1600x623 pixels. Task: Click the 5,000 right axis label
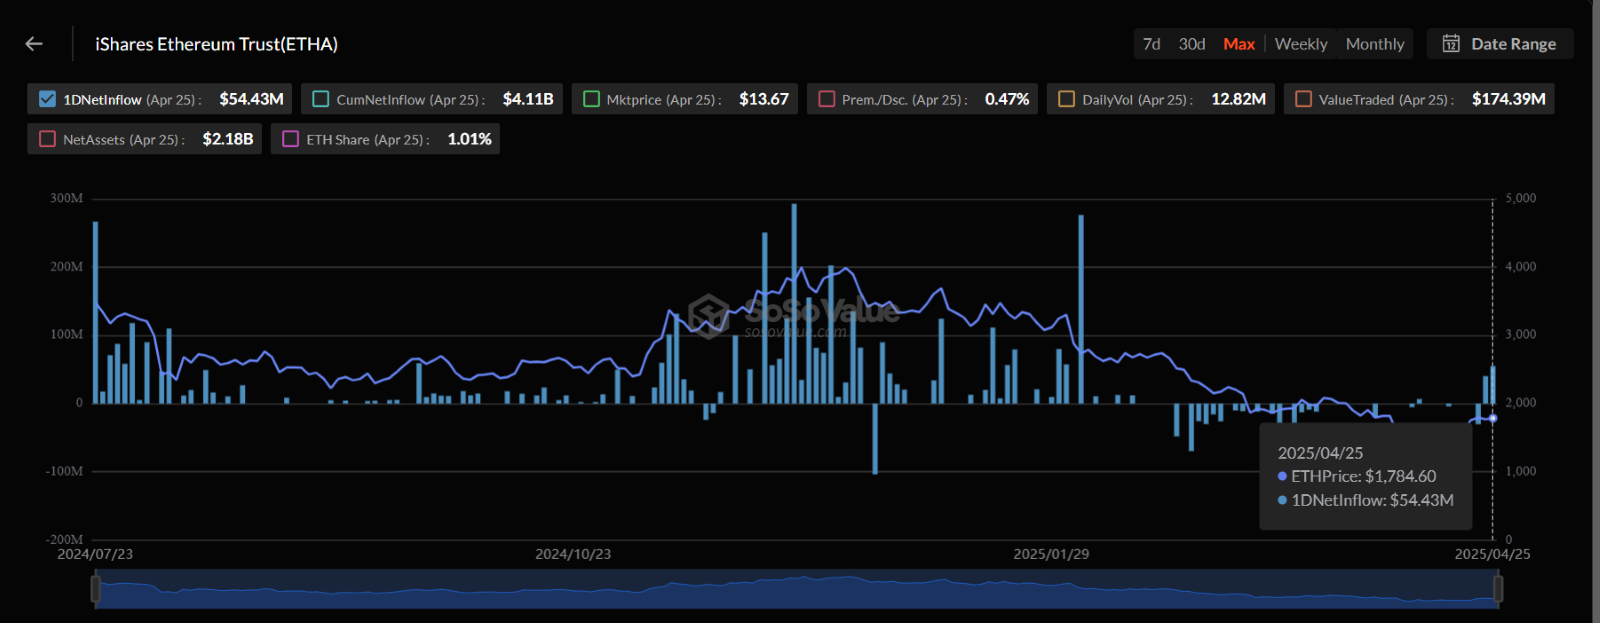[1521, 198]
